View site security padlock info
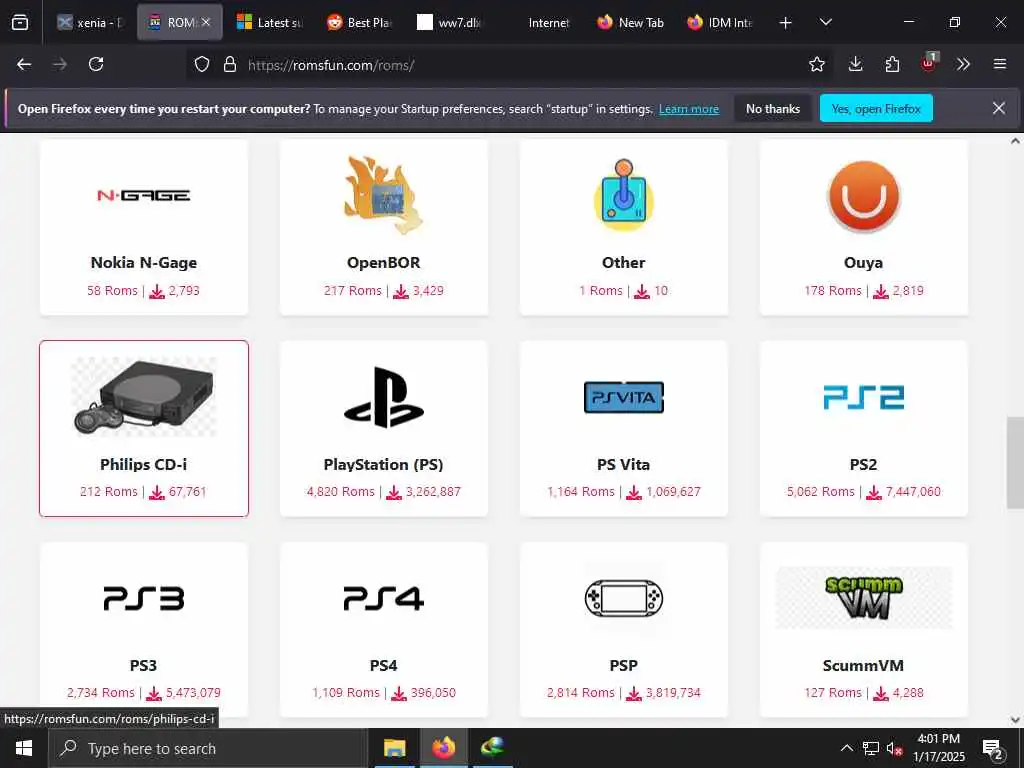This screenshot has width=1024, height=768. (230, 65)
